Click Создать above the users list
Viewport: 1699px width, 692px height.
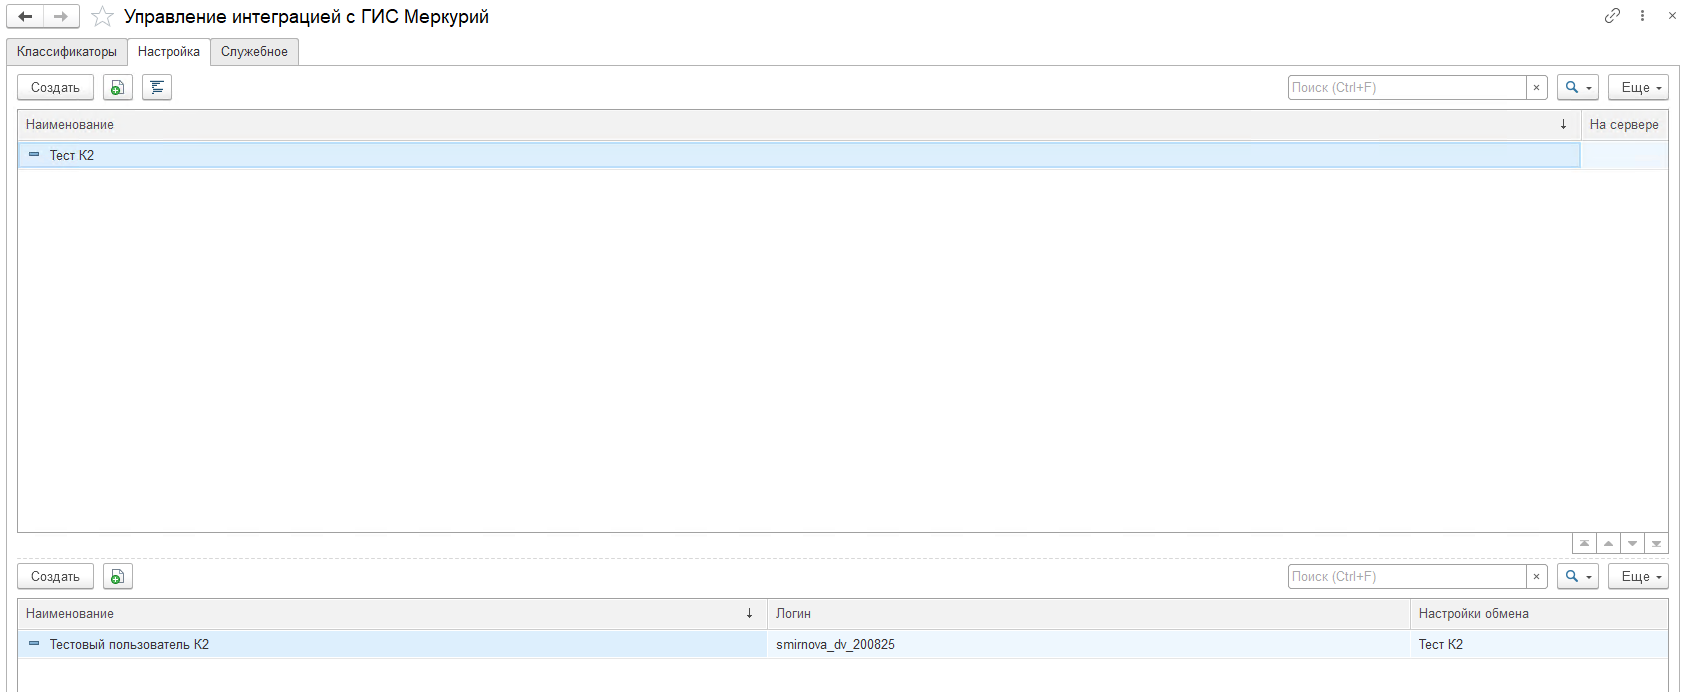(x=55, y=577)
